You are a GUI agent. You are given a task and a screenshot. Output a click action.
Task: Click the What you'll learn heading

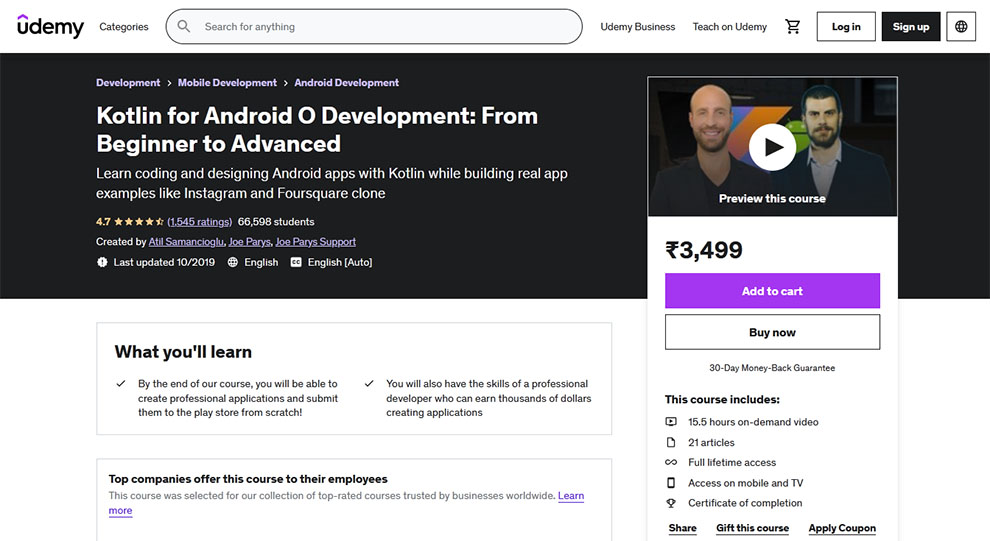(183, 352)
